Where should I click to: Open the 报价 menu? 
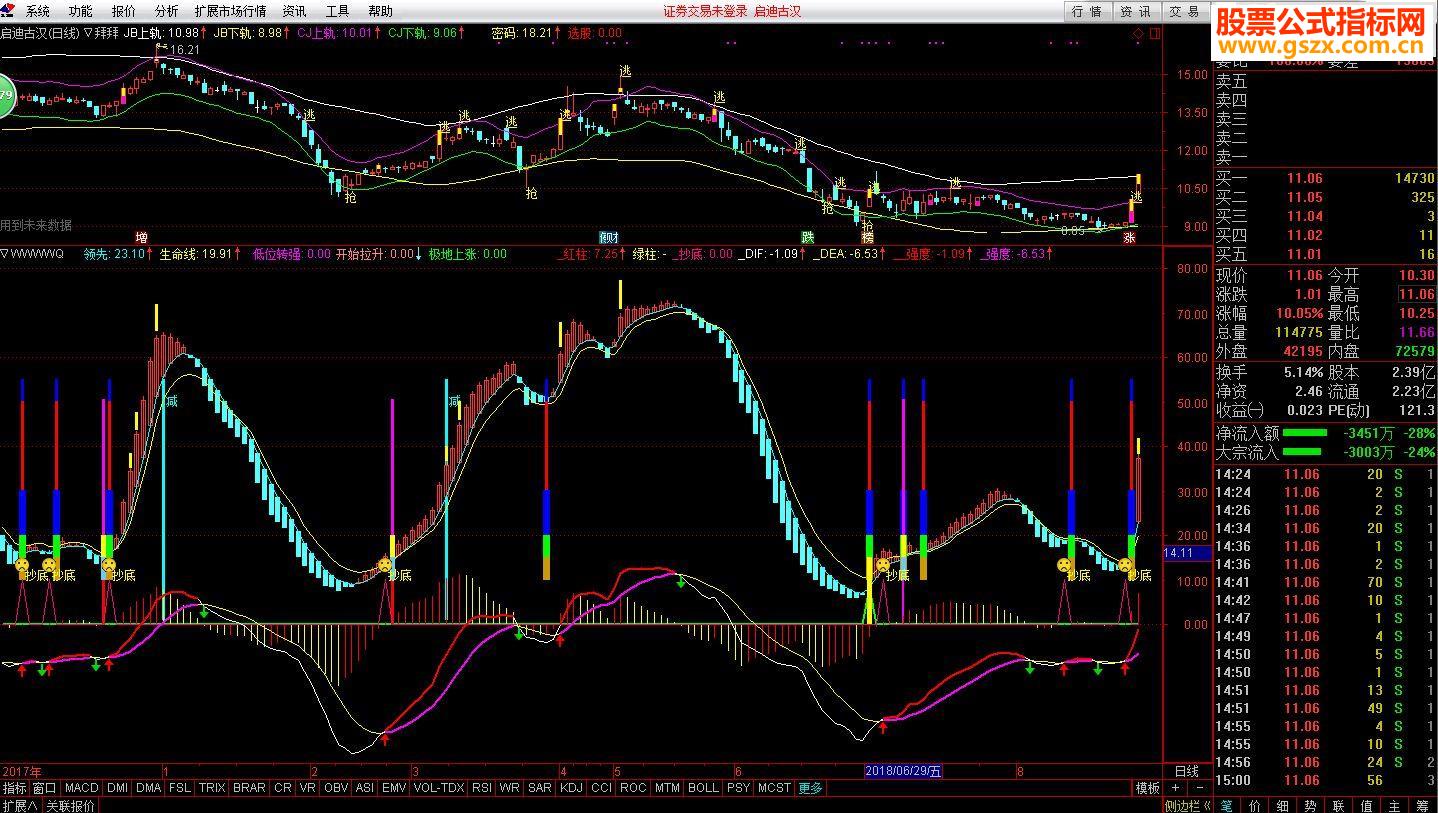point(124,11)
